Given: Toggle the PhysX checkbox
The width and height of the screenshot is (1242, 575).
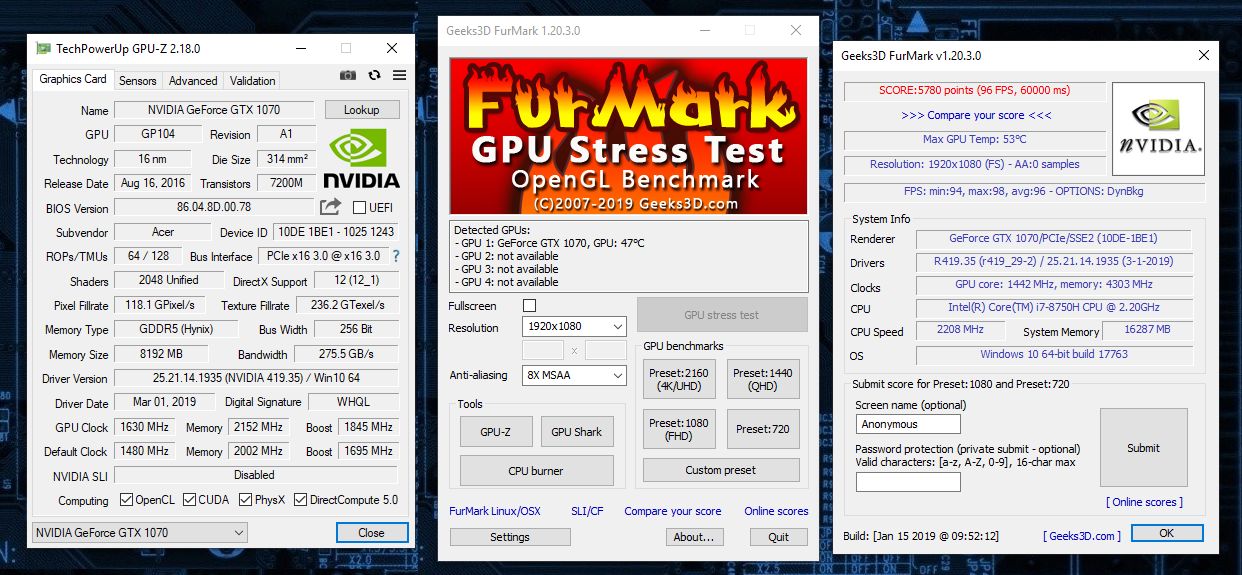Looking at the screenshot, I should [245, 500].
